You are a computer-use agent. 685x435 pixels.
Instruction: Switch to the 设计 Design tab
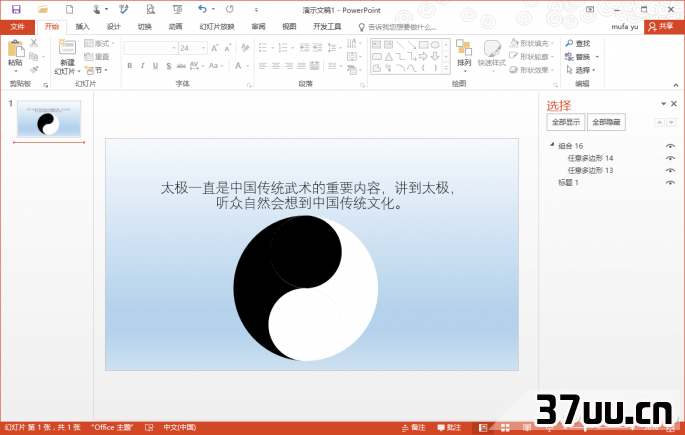(113, 27)
